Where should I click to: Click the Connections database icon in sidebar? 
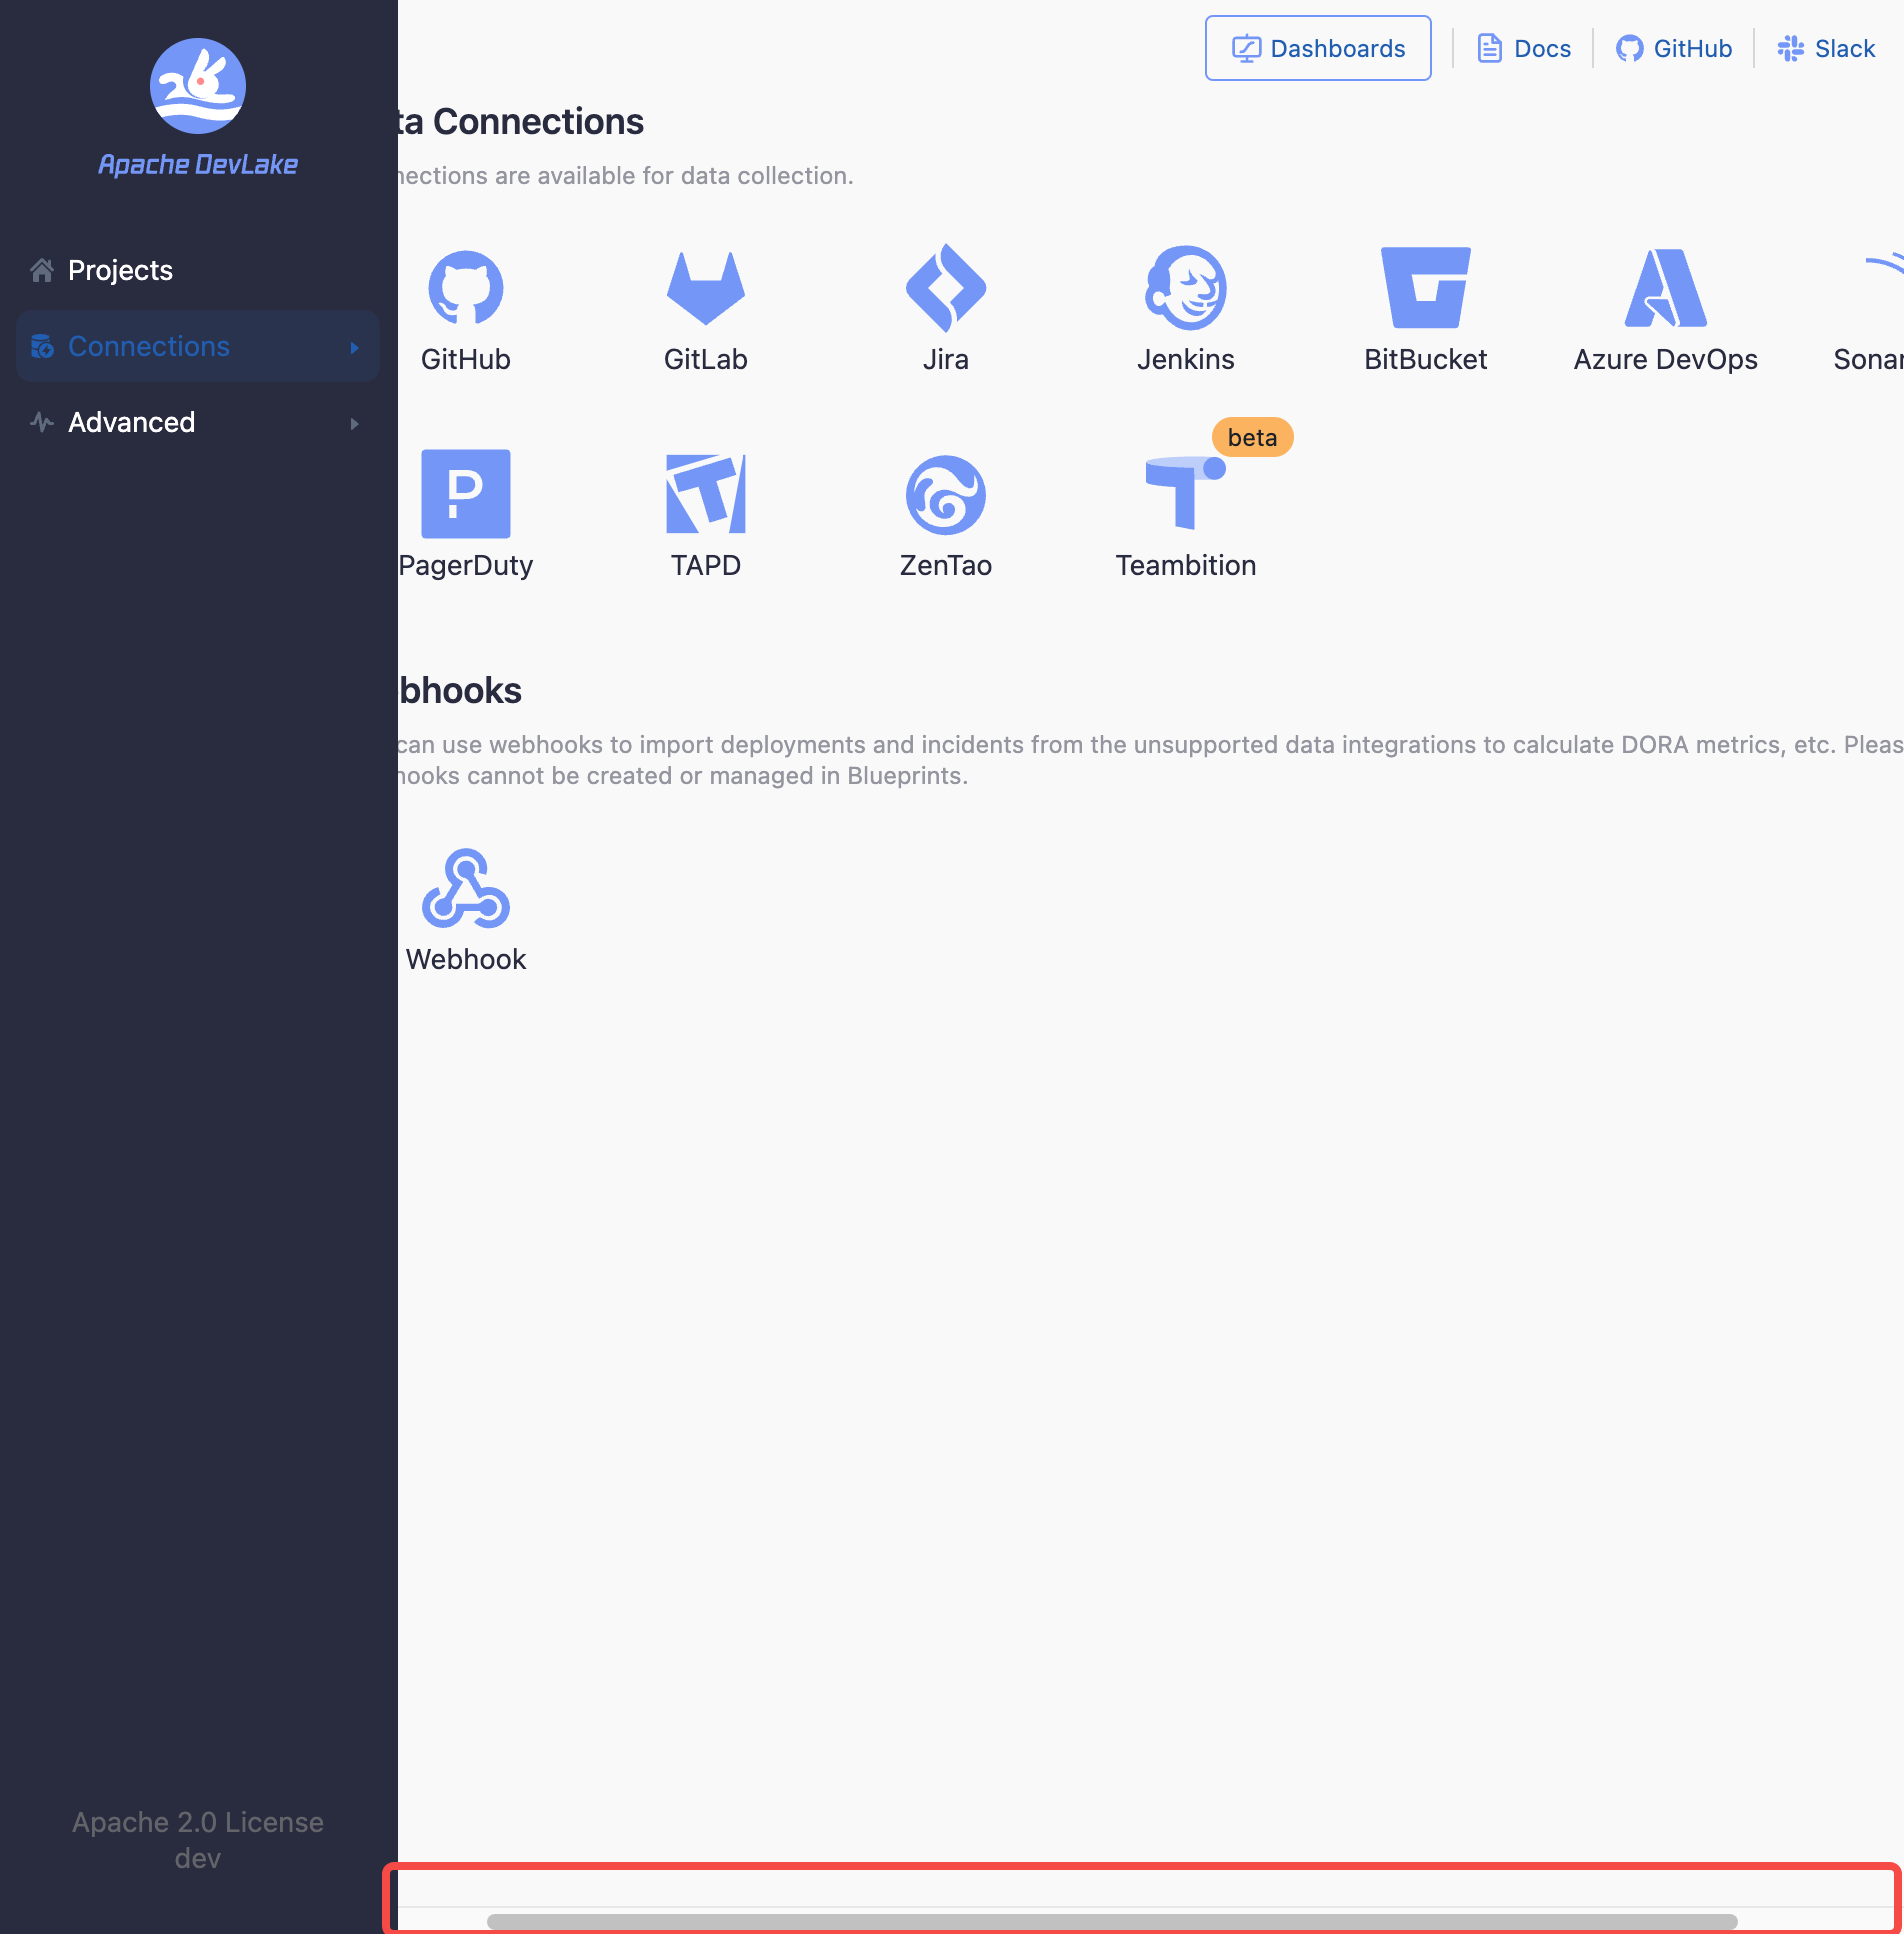(42, 346)
